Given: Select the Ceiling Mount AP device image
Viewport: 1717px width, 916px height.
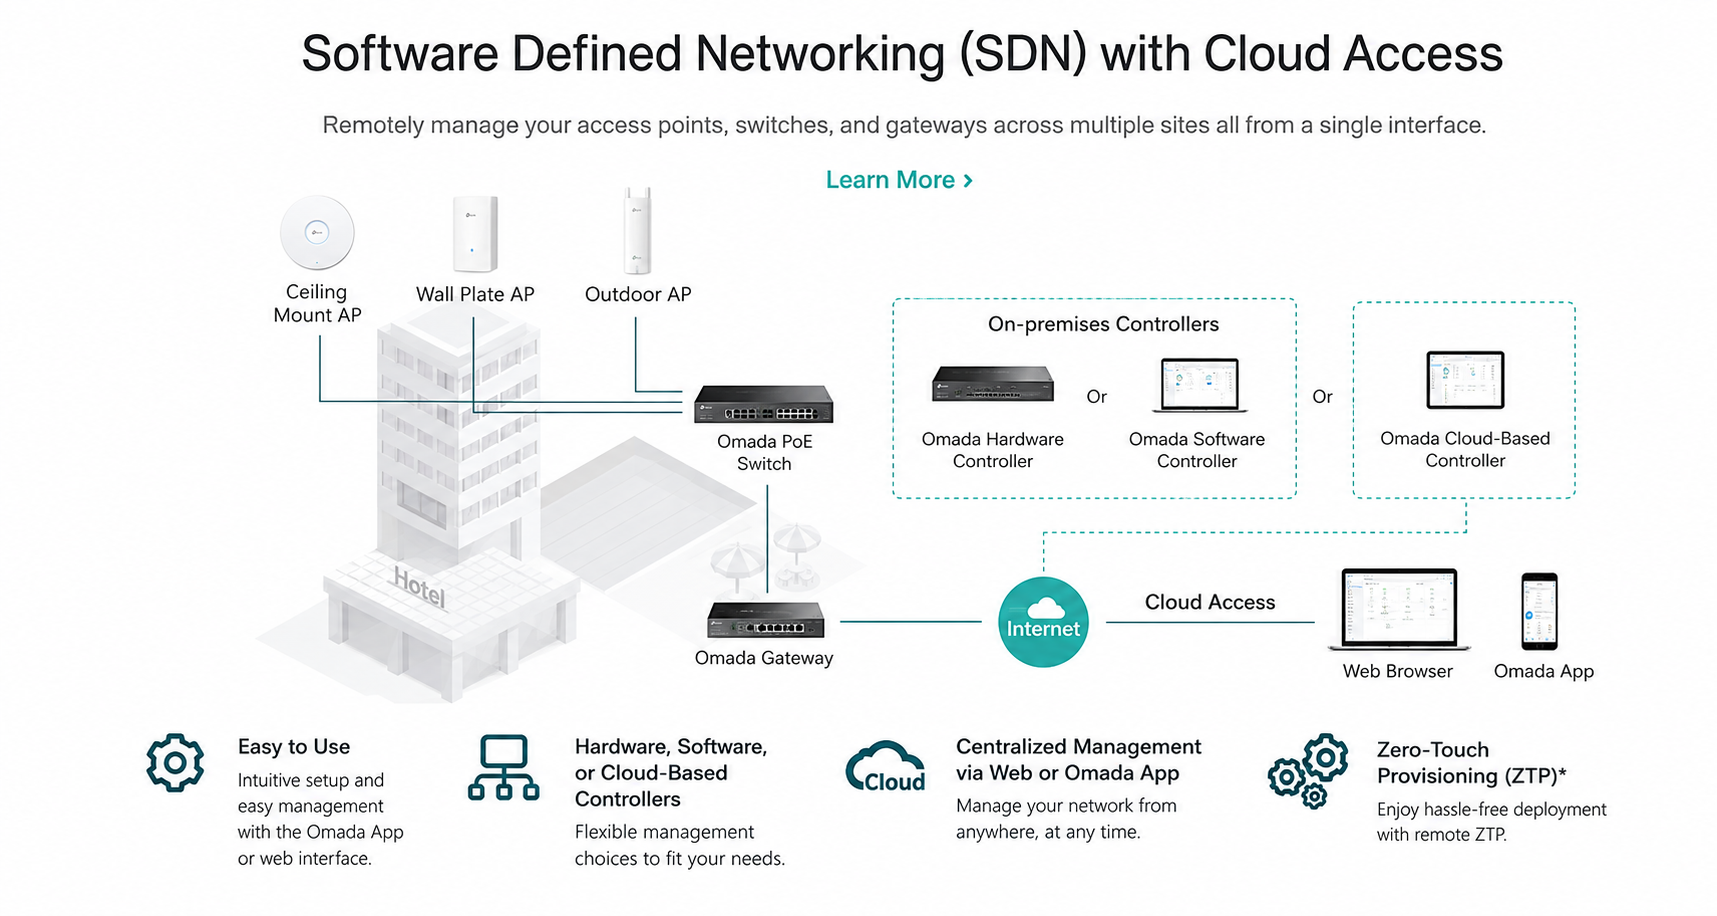Looking at the screenshot, I should click(x=317, y=233).
